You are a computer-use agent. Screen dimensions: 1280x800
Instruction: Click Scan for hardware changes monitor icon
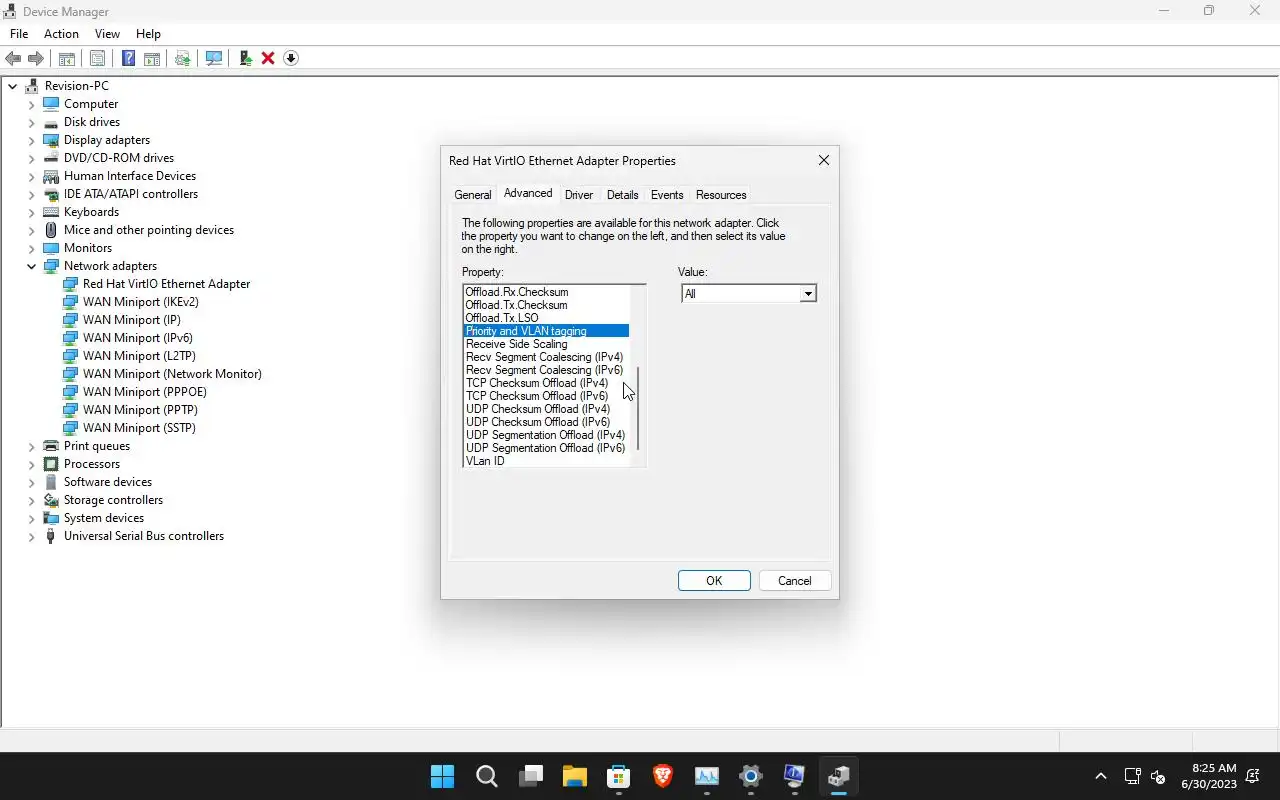(213, 58)
